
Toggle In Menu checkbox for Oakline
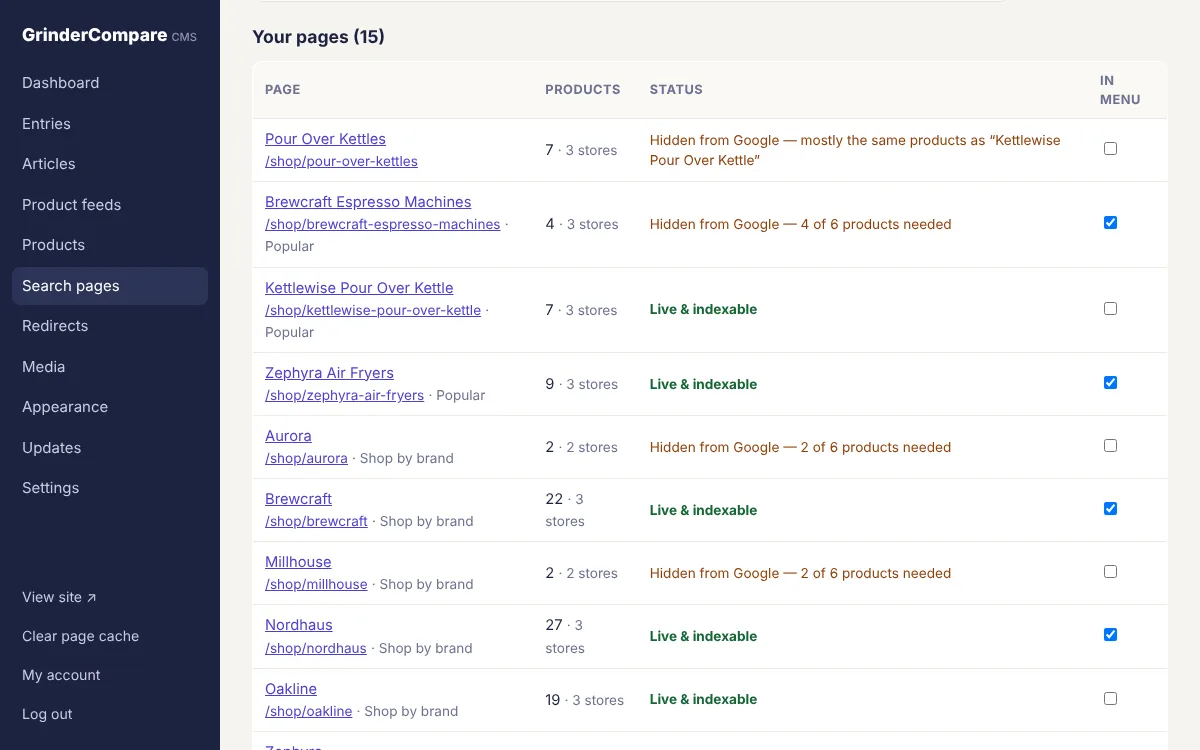[1110, 699]
